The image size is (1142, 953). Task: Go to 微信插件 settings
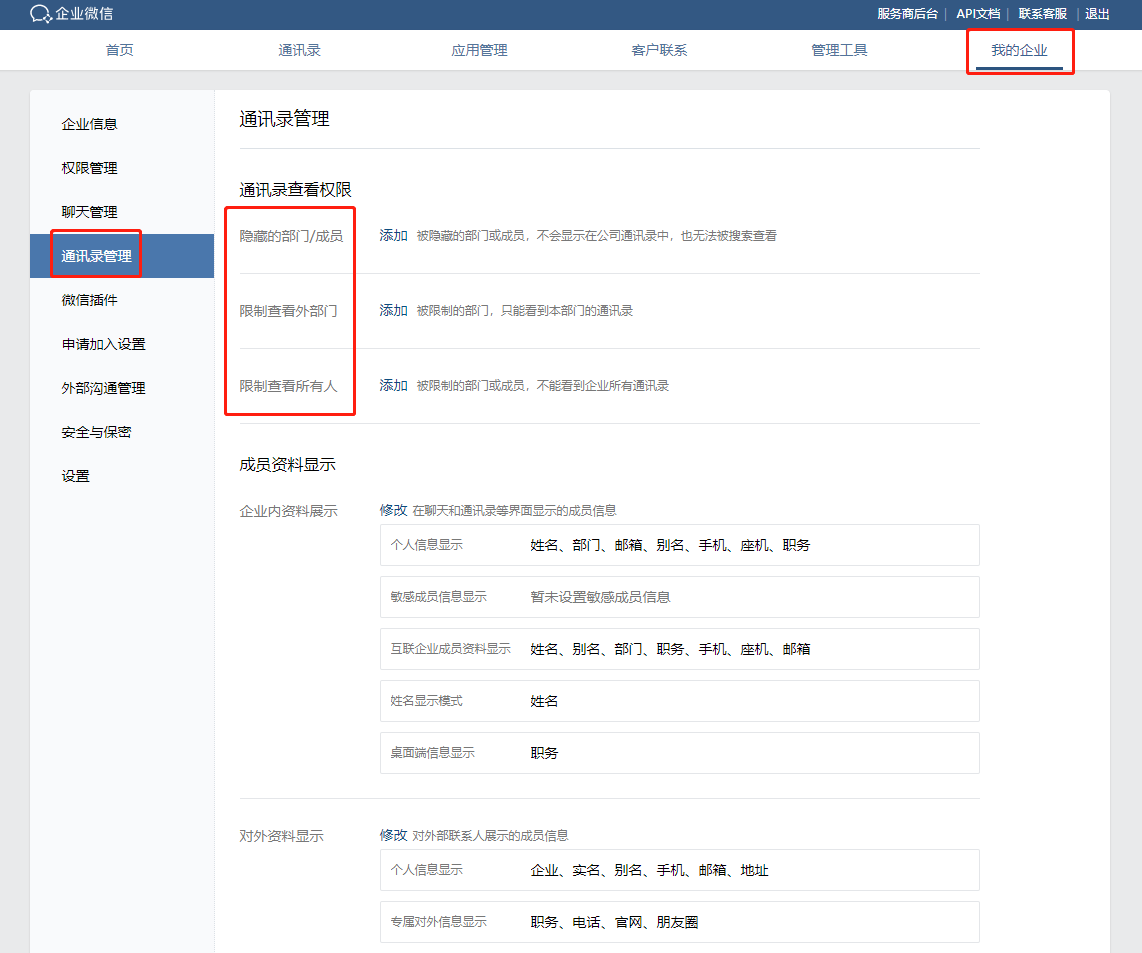tap(90, 300)
